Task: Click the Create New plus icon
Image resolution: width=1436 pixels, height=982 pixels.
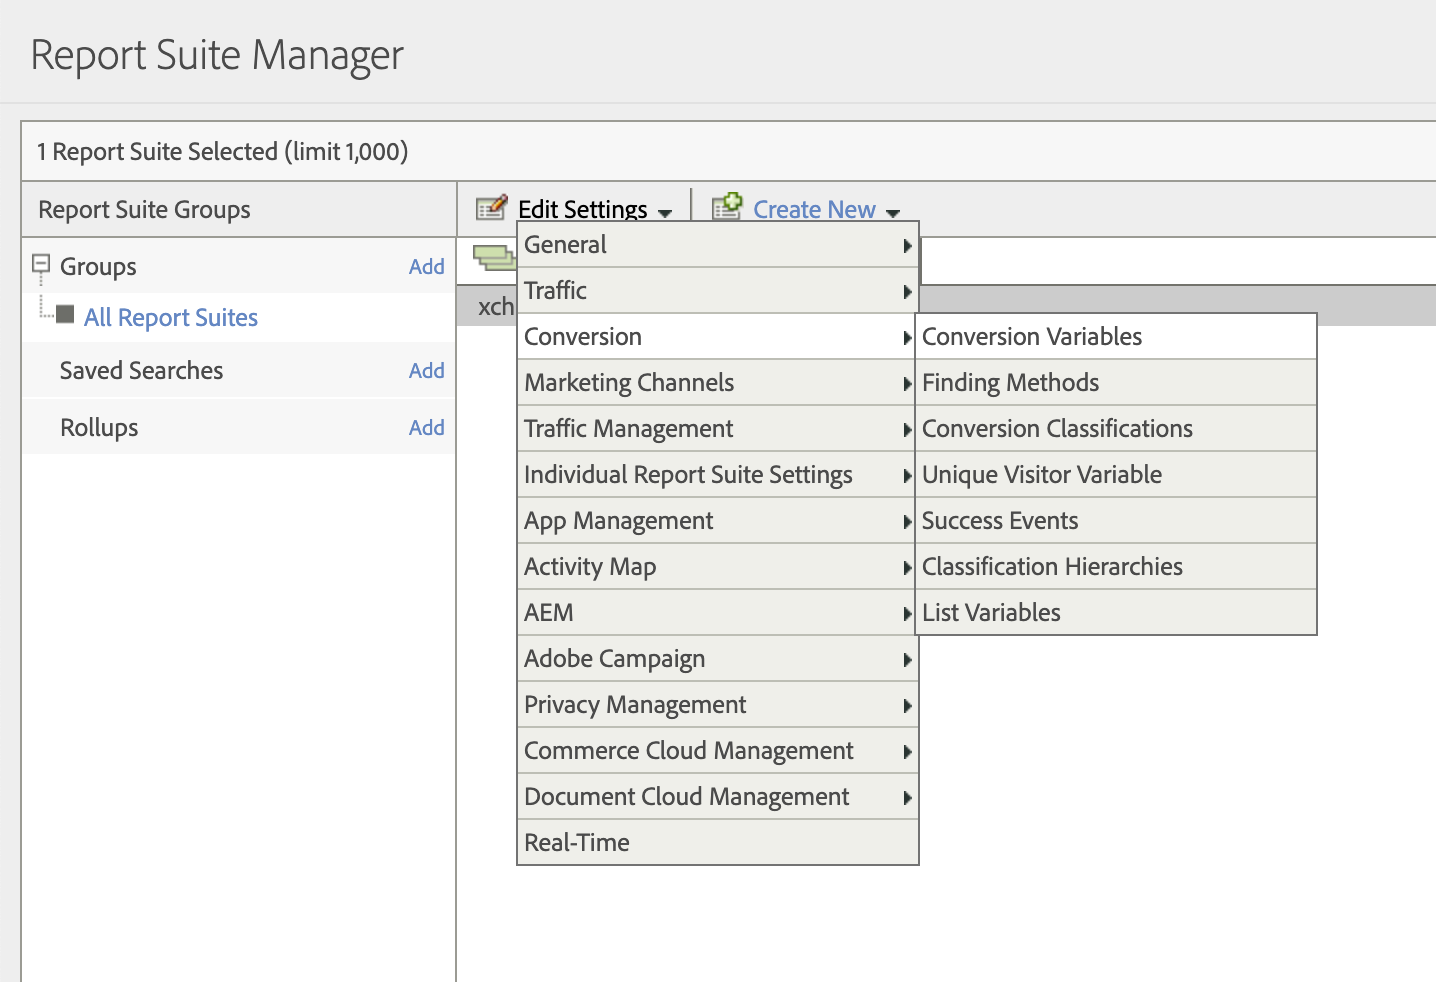Action: (x=727, y=206)
